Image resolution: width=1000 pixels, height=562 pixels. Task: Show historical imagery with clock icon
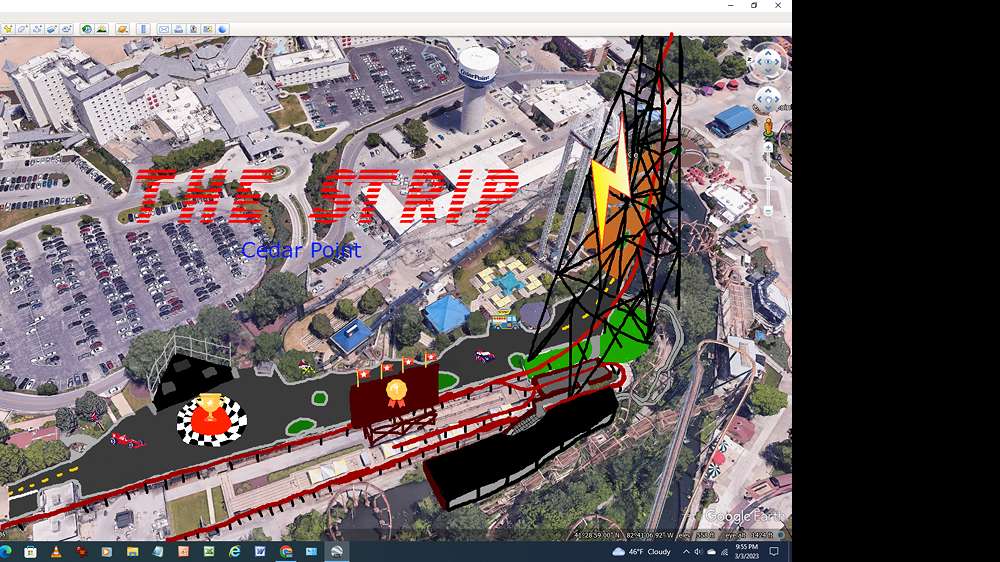tap(86, 29)
